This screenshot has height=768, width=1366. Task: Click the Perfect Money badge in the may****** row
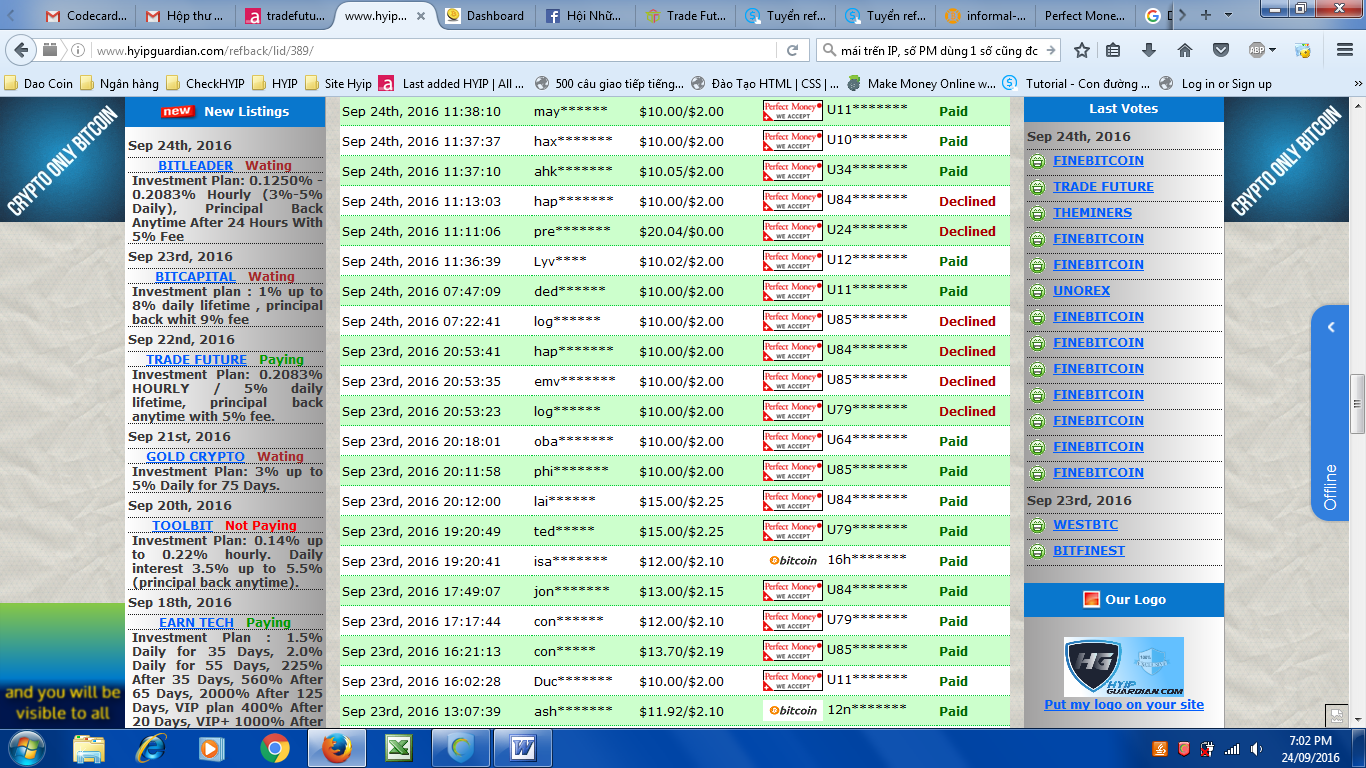[792, 111]
